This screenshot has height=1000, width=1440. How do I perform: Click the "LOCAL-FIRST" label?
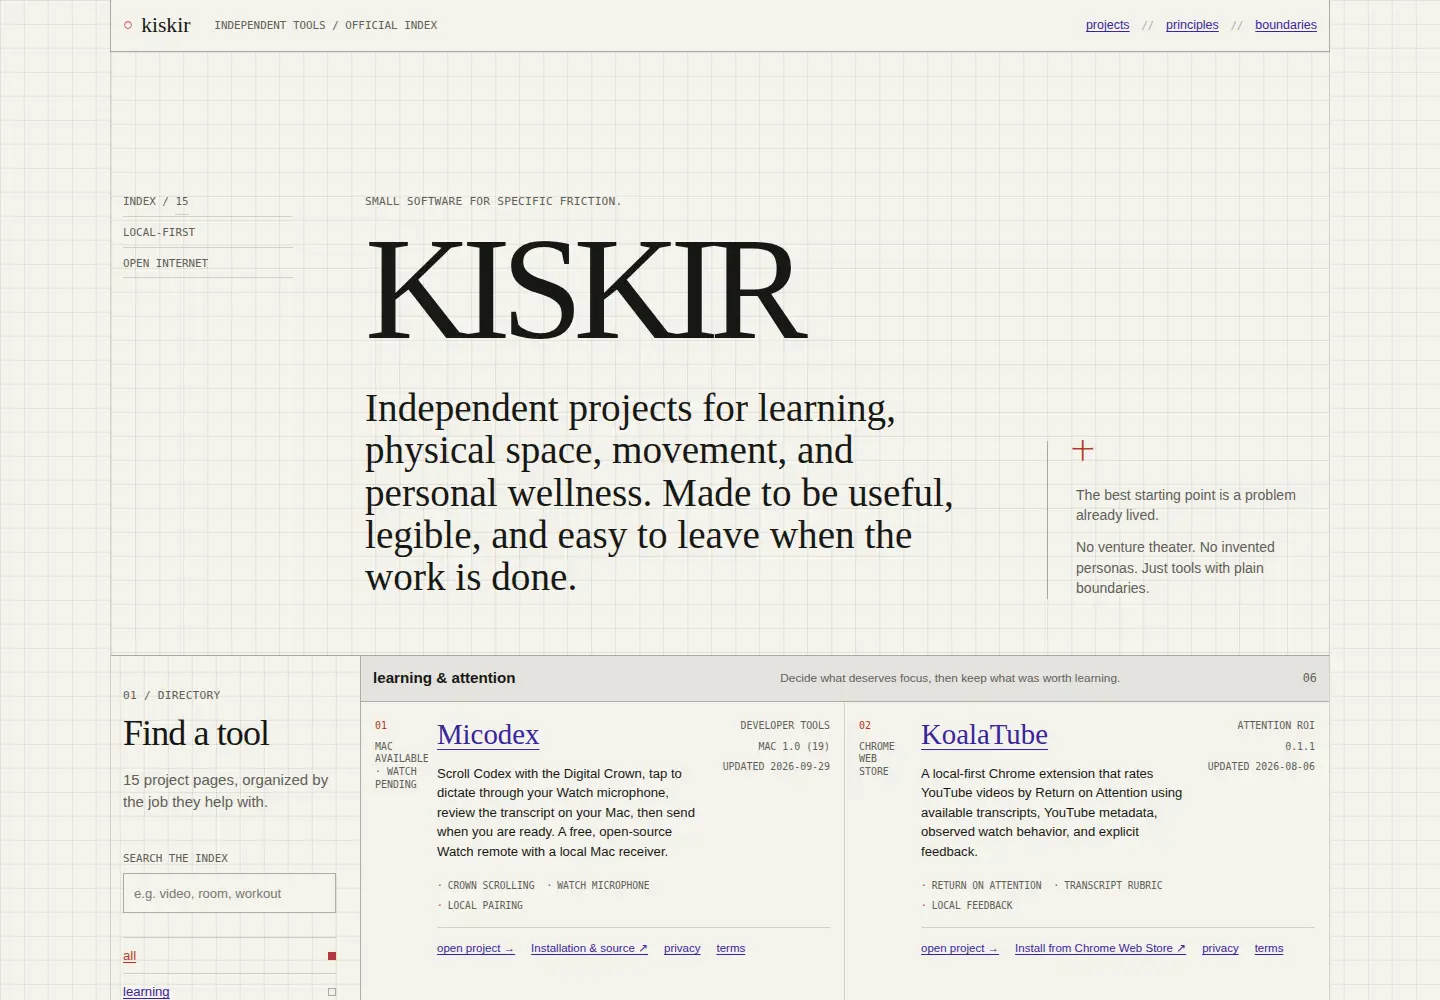159,232
